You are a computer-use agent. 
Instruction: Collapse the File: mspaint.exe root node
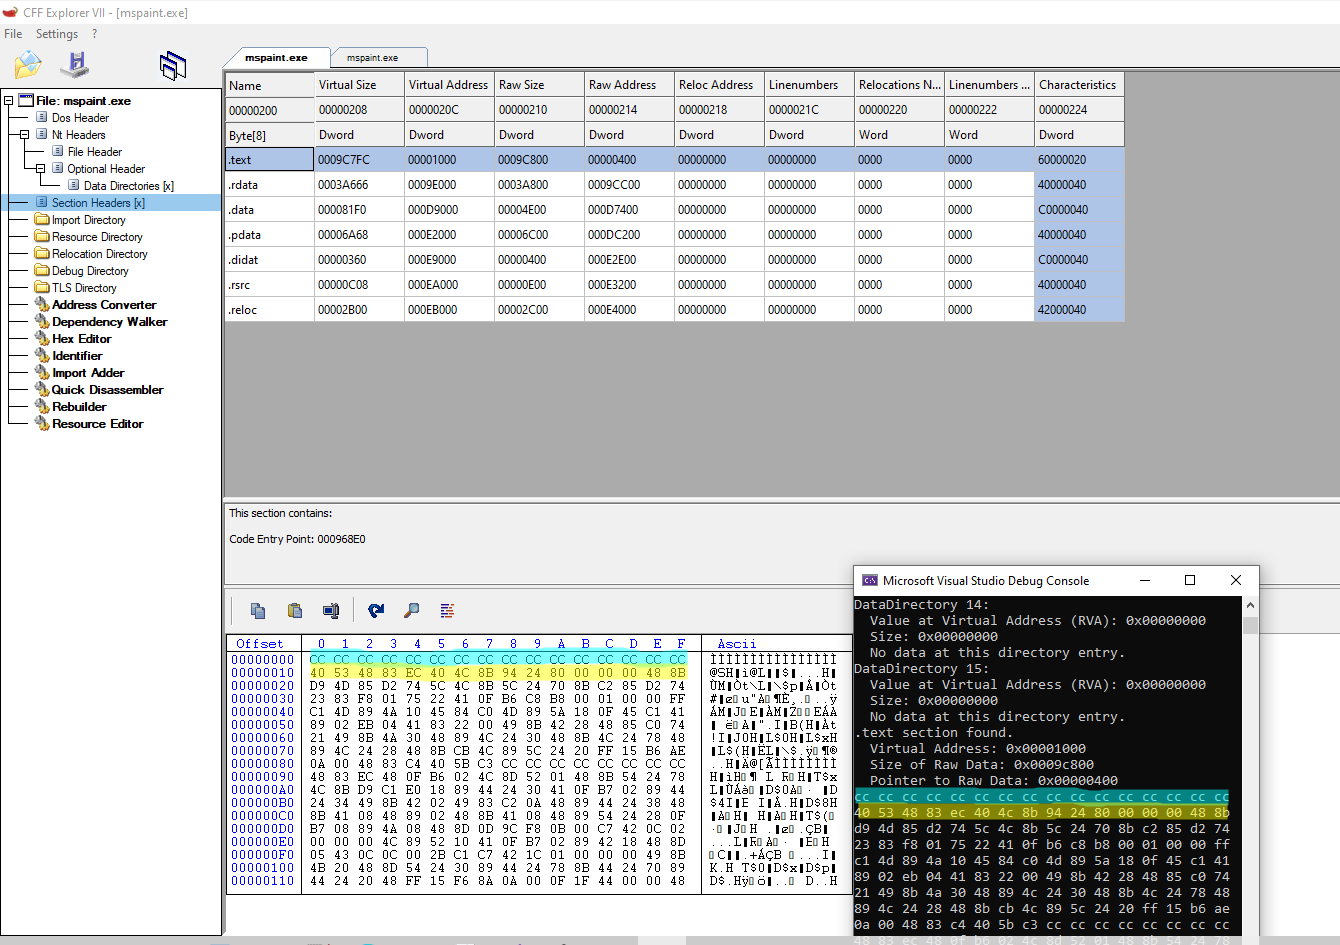(x=9, y=100)
